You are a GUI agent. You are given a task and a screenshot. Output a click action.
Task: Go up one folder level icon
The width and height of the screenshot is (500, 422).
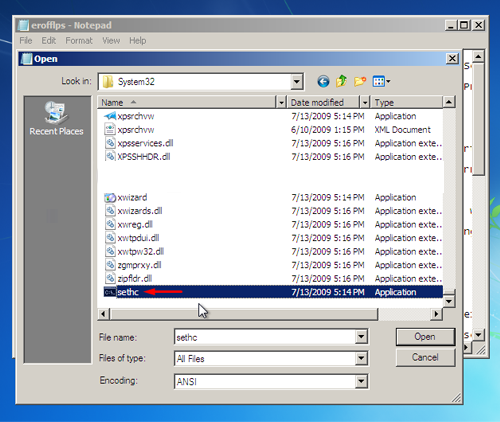point(341,81)
